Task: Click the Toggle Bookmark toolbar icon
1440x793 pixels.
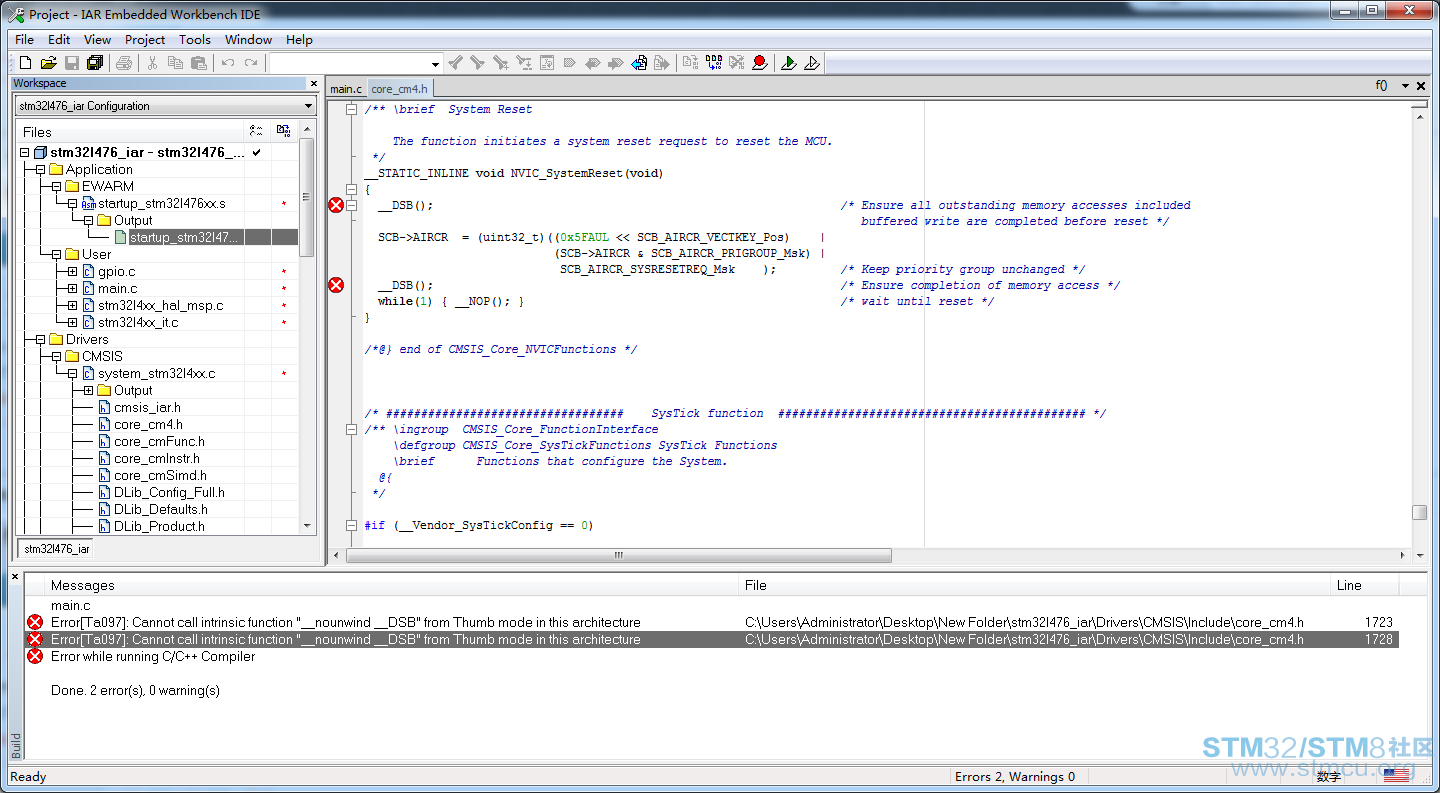Action: point(570,63)
